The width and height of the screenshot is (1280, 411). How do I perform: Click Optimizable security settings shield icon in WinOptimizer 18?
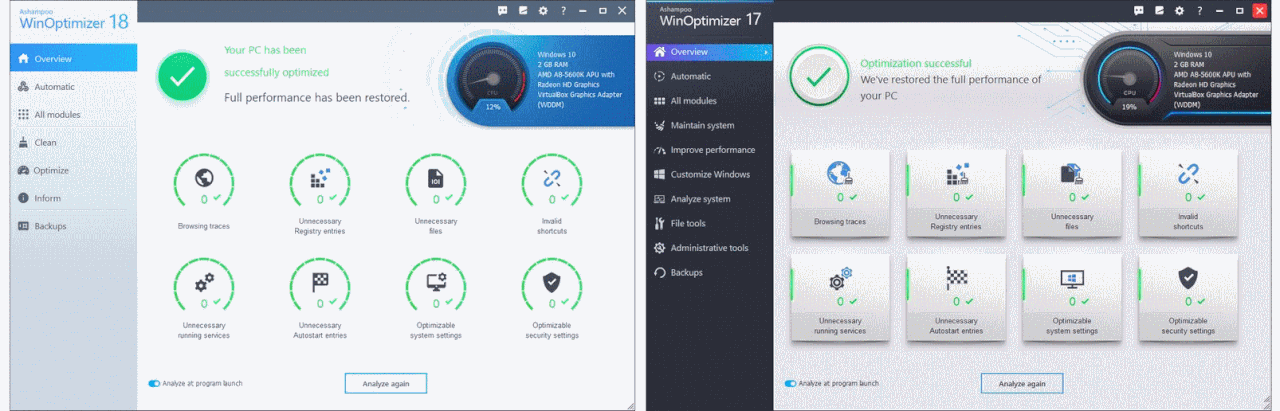552,282
